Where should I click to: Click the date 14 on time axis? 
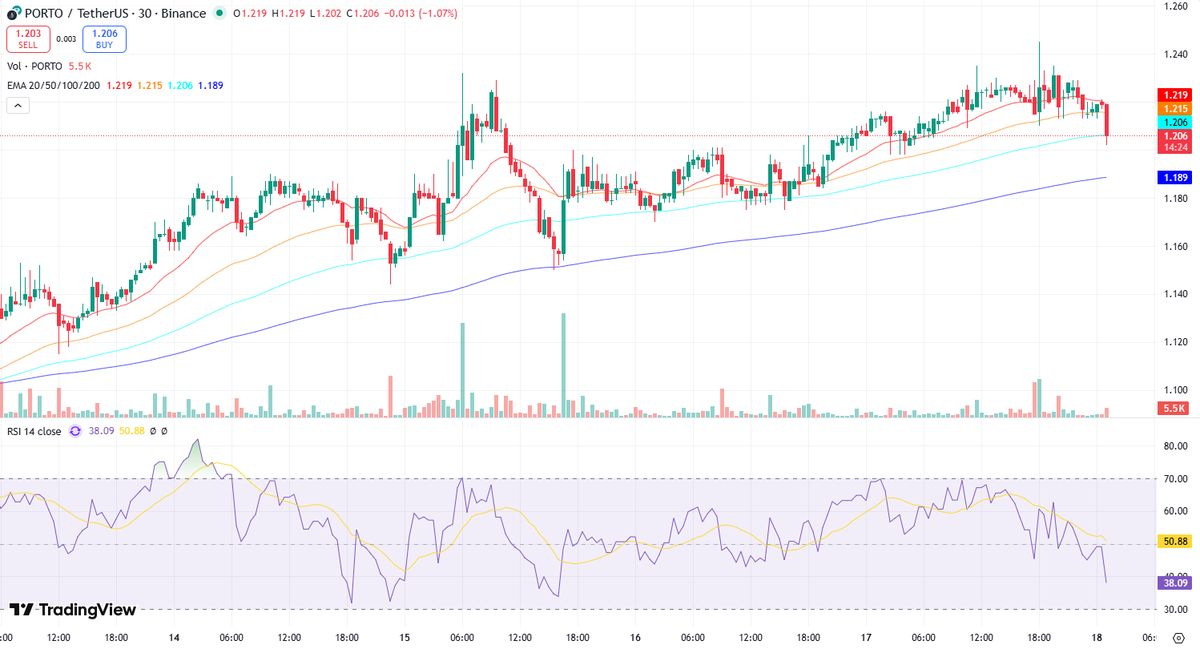174,637
